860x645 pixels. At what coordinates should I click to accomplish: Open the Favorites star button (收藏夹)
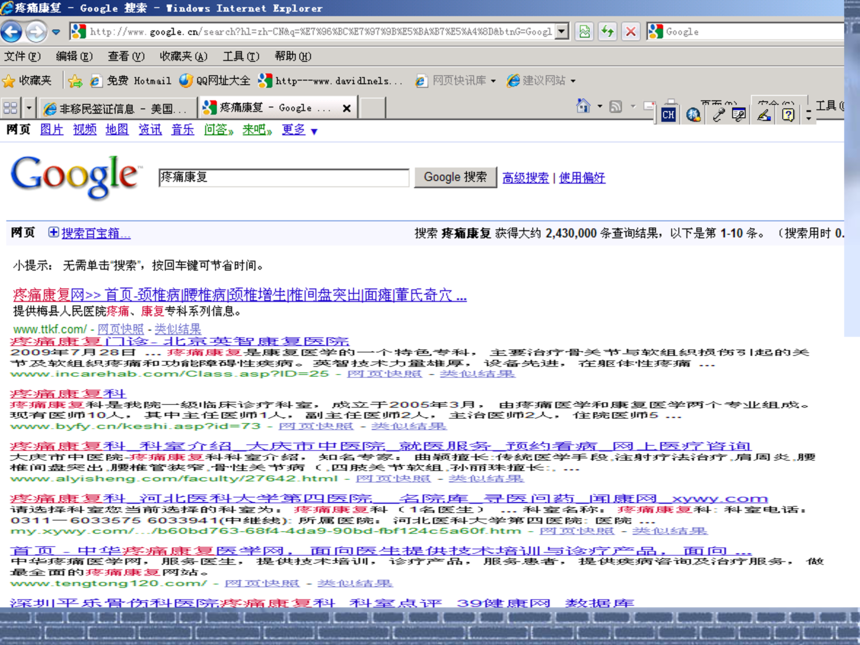coord(28,81)
